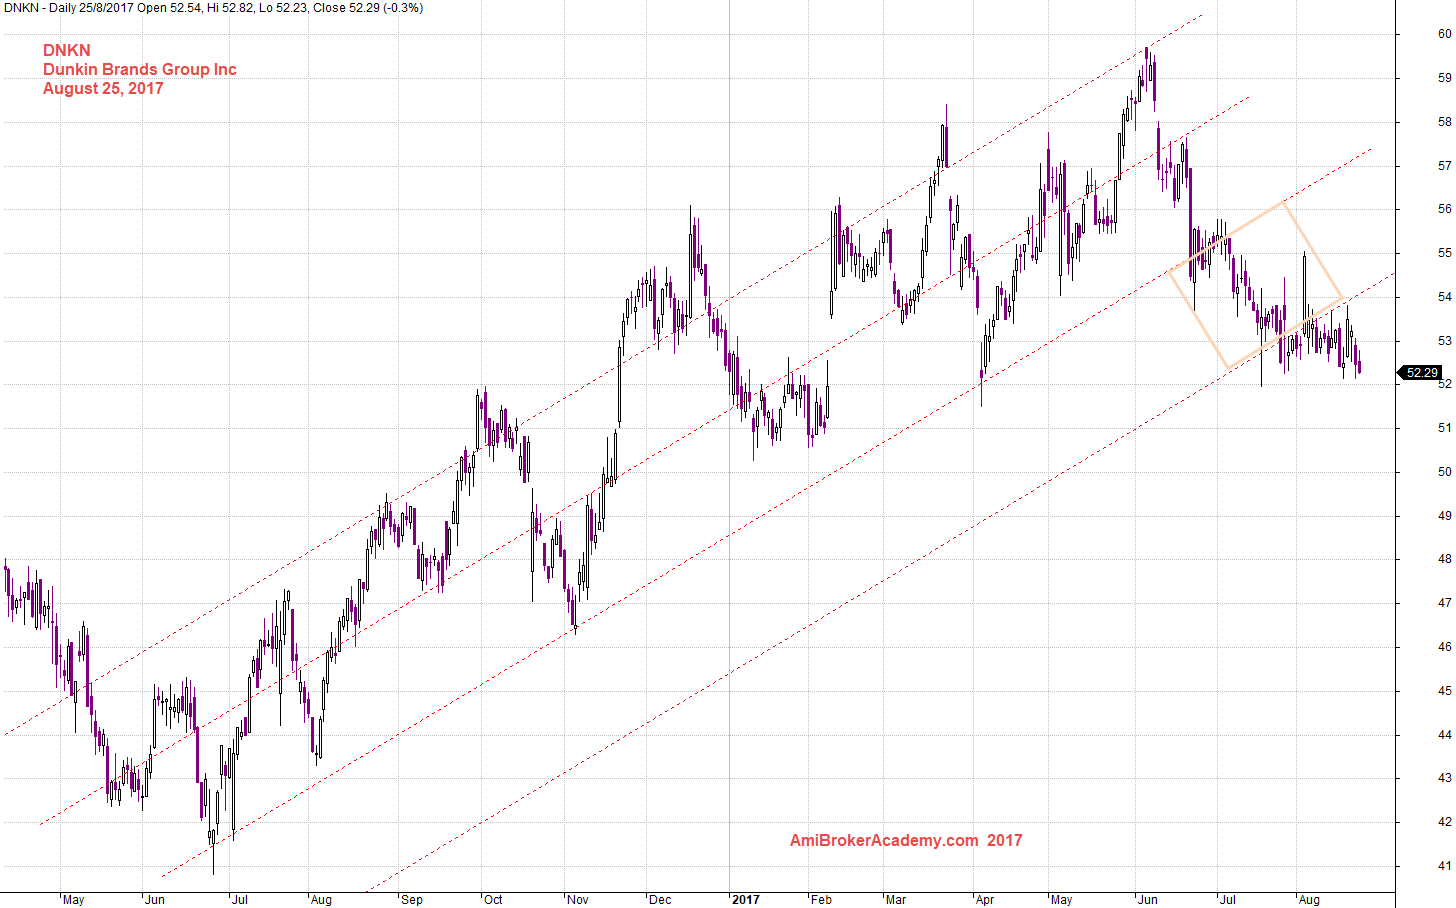Select the '58' price axis label
1456x908 pixels.
click(1444, 122)
